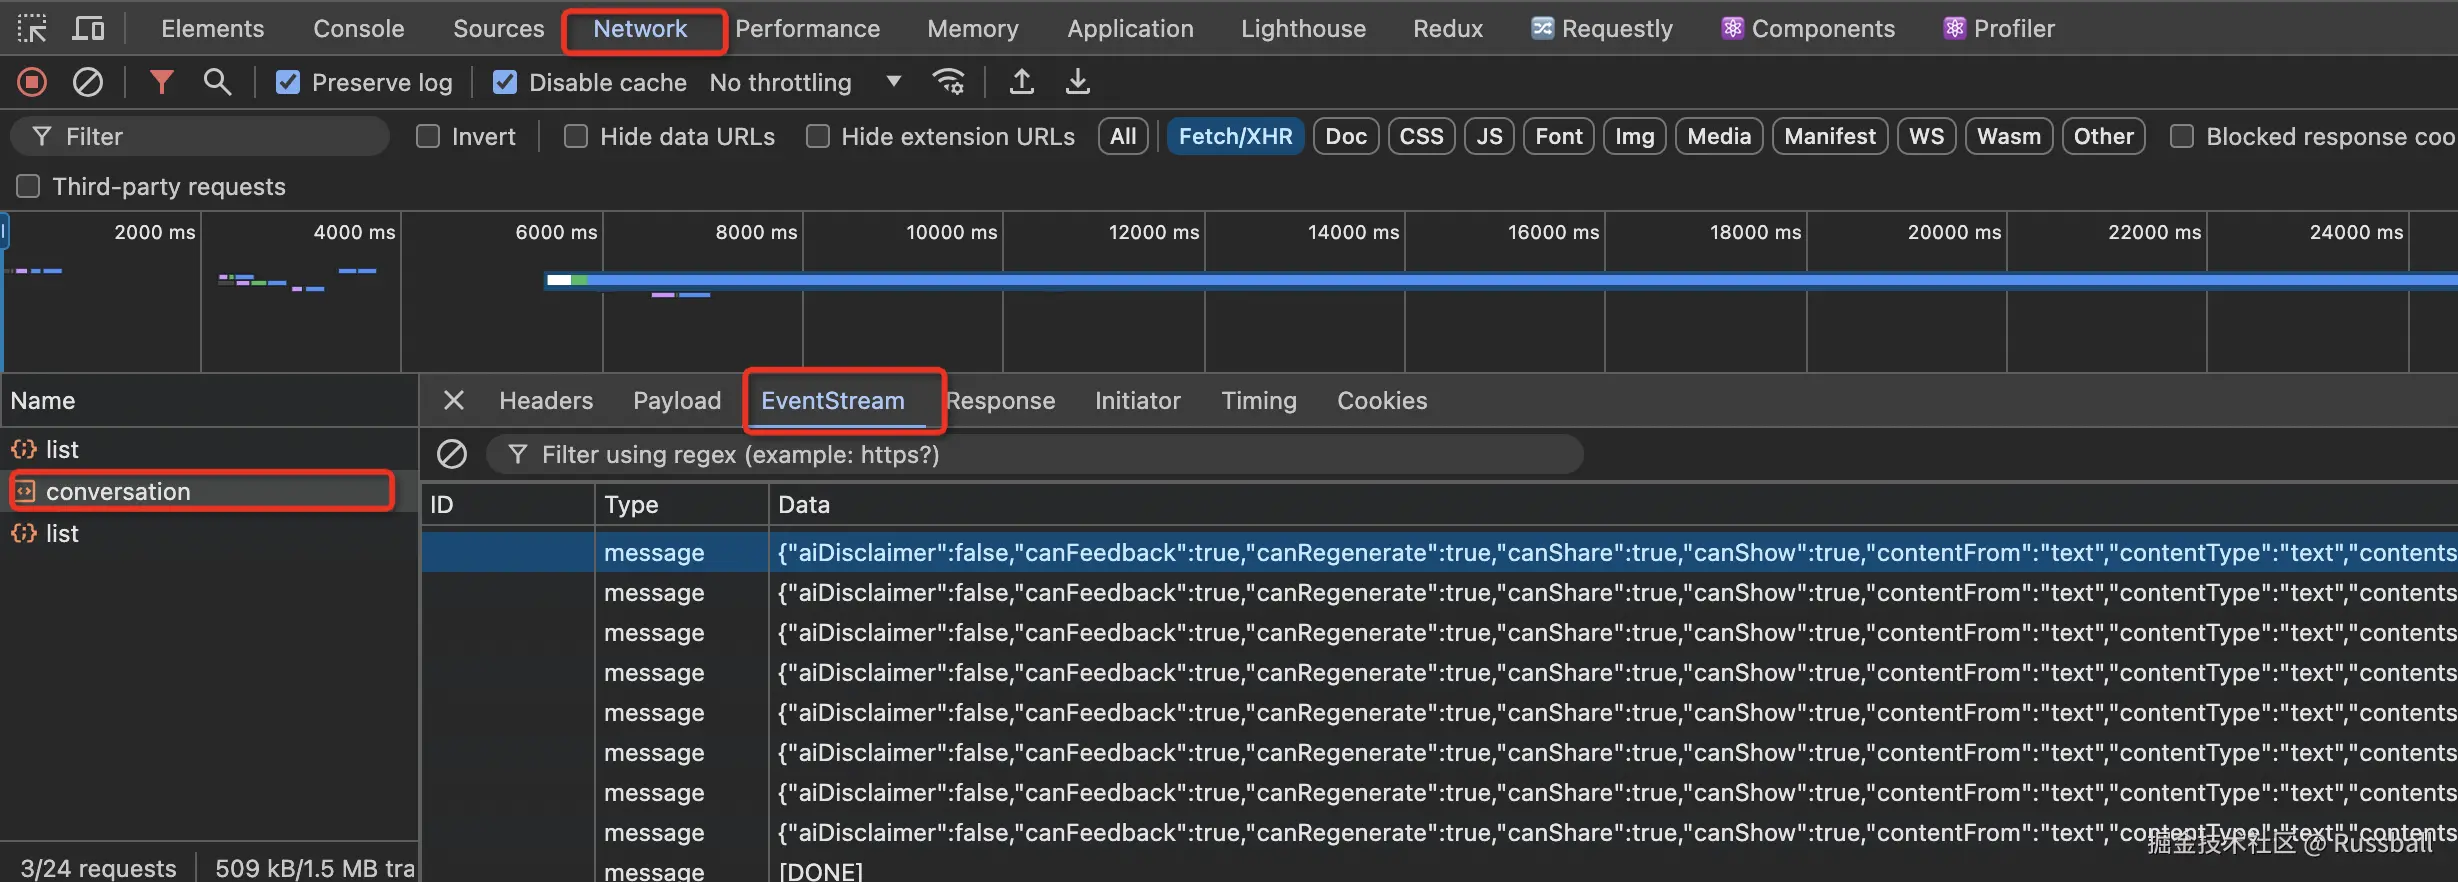Open the Lighthouse tab
The image size is (2458, 882).
(1303, 29)
